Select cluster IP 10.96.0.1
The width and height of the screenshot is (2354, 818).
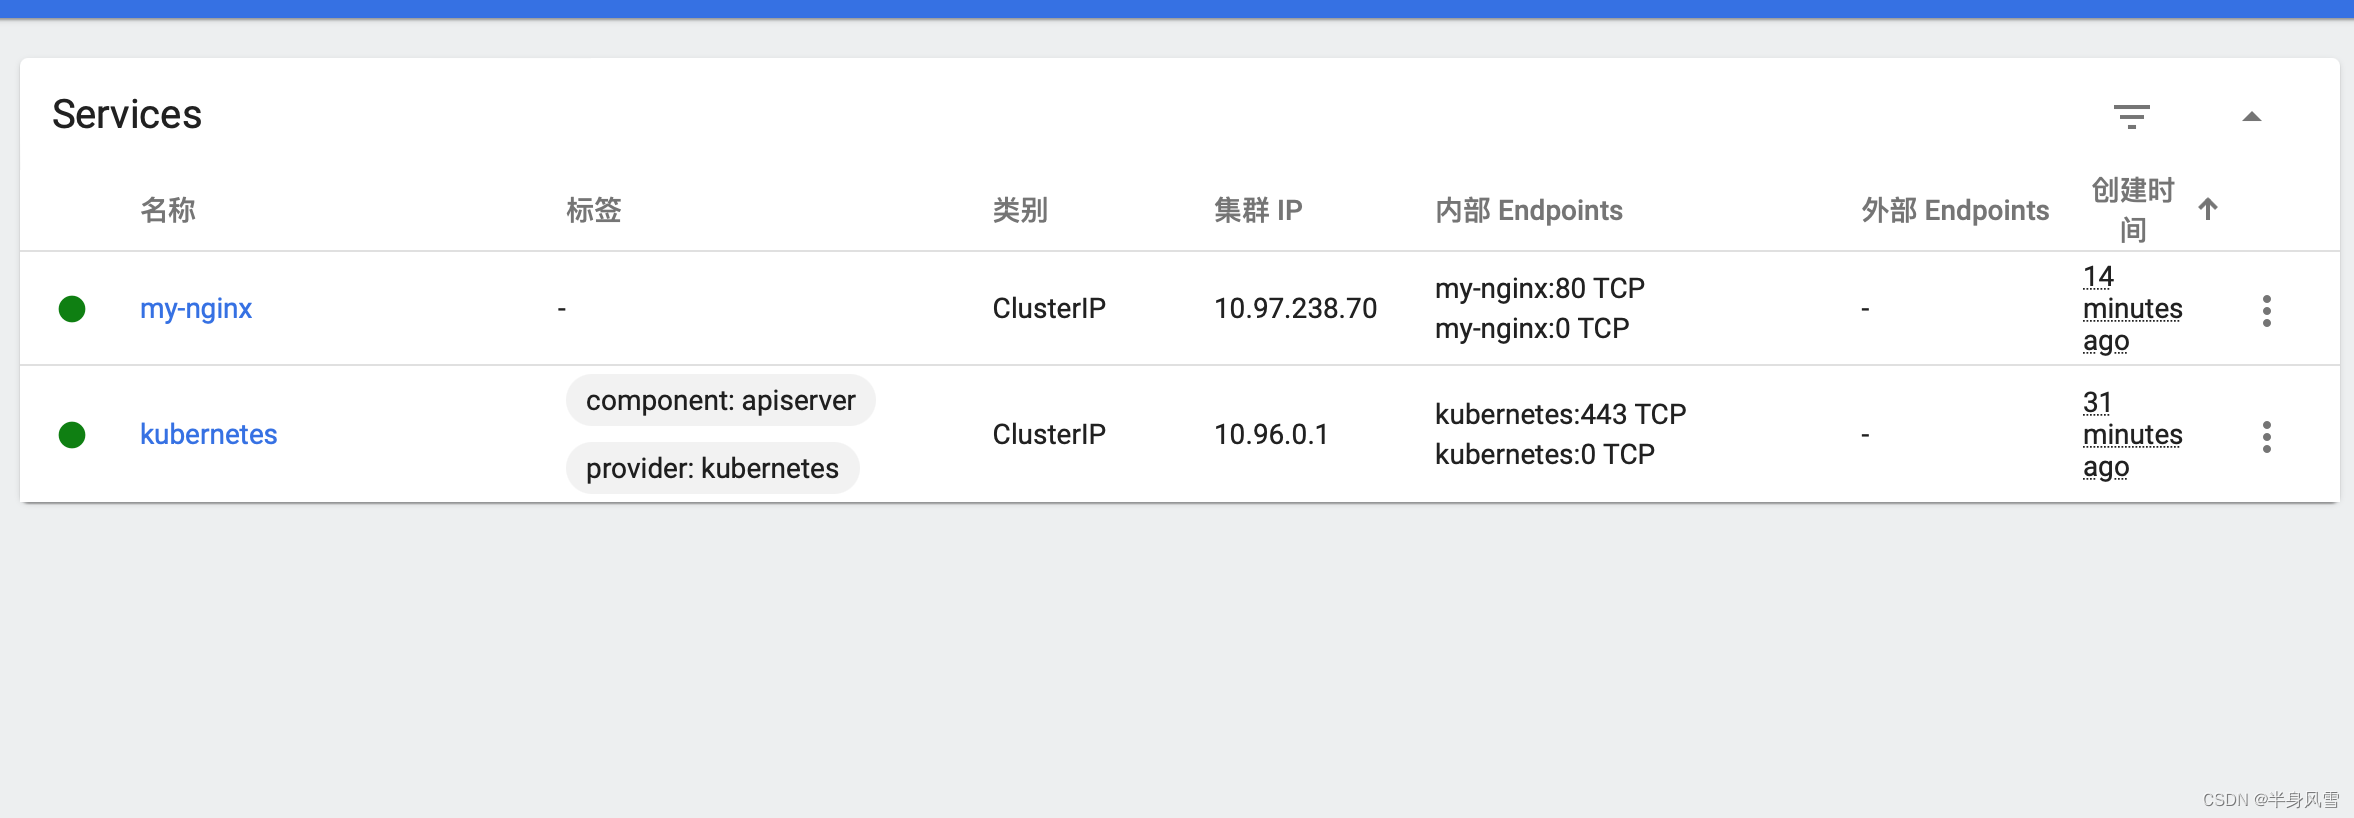[1271, 435]
